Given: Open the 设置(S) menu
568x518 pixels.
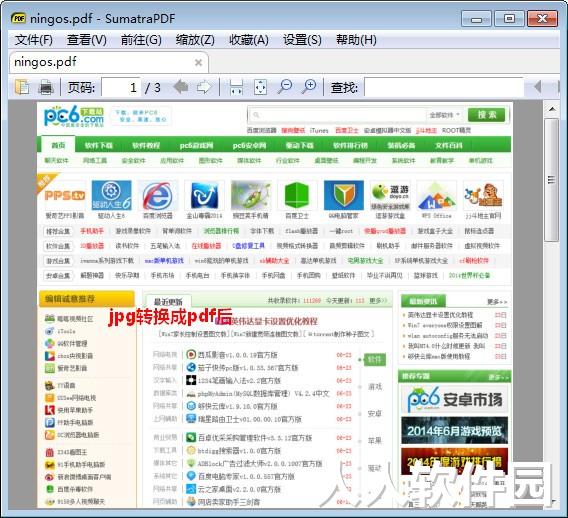Looking at the screenshot, I should pos(302,40).
